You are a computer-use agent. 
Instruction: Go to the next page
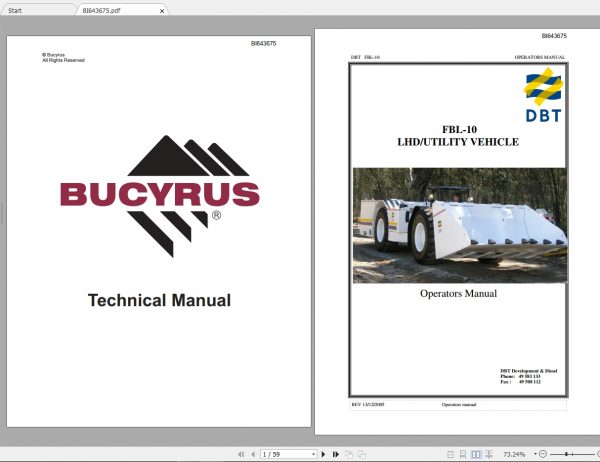click(323, 454)
